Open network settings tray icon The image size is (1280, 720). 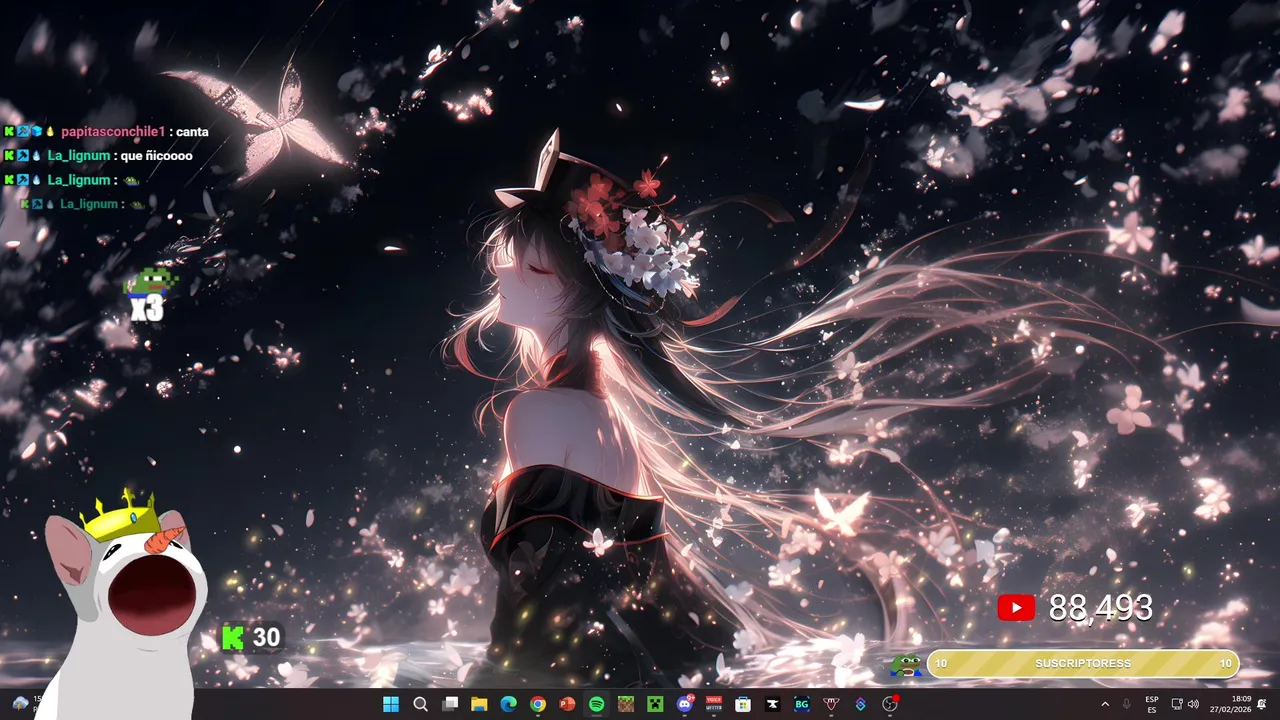coord(1177,704)
